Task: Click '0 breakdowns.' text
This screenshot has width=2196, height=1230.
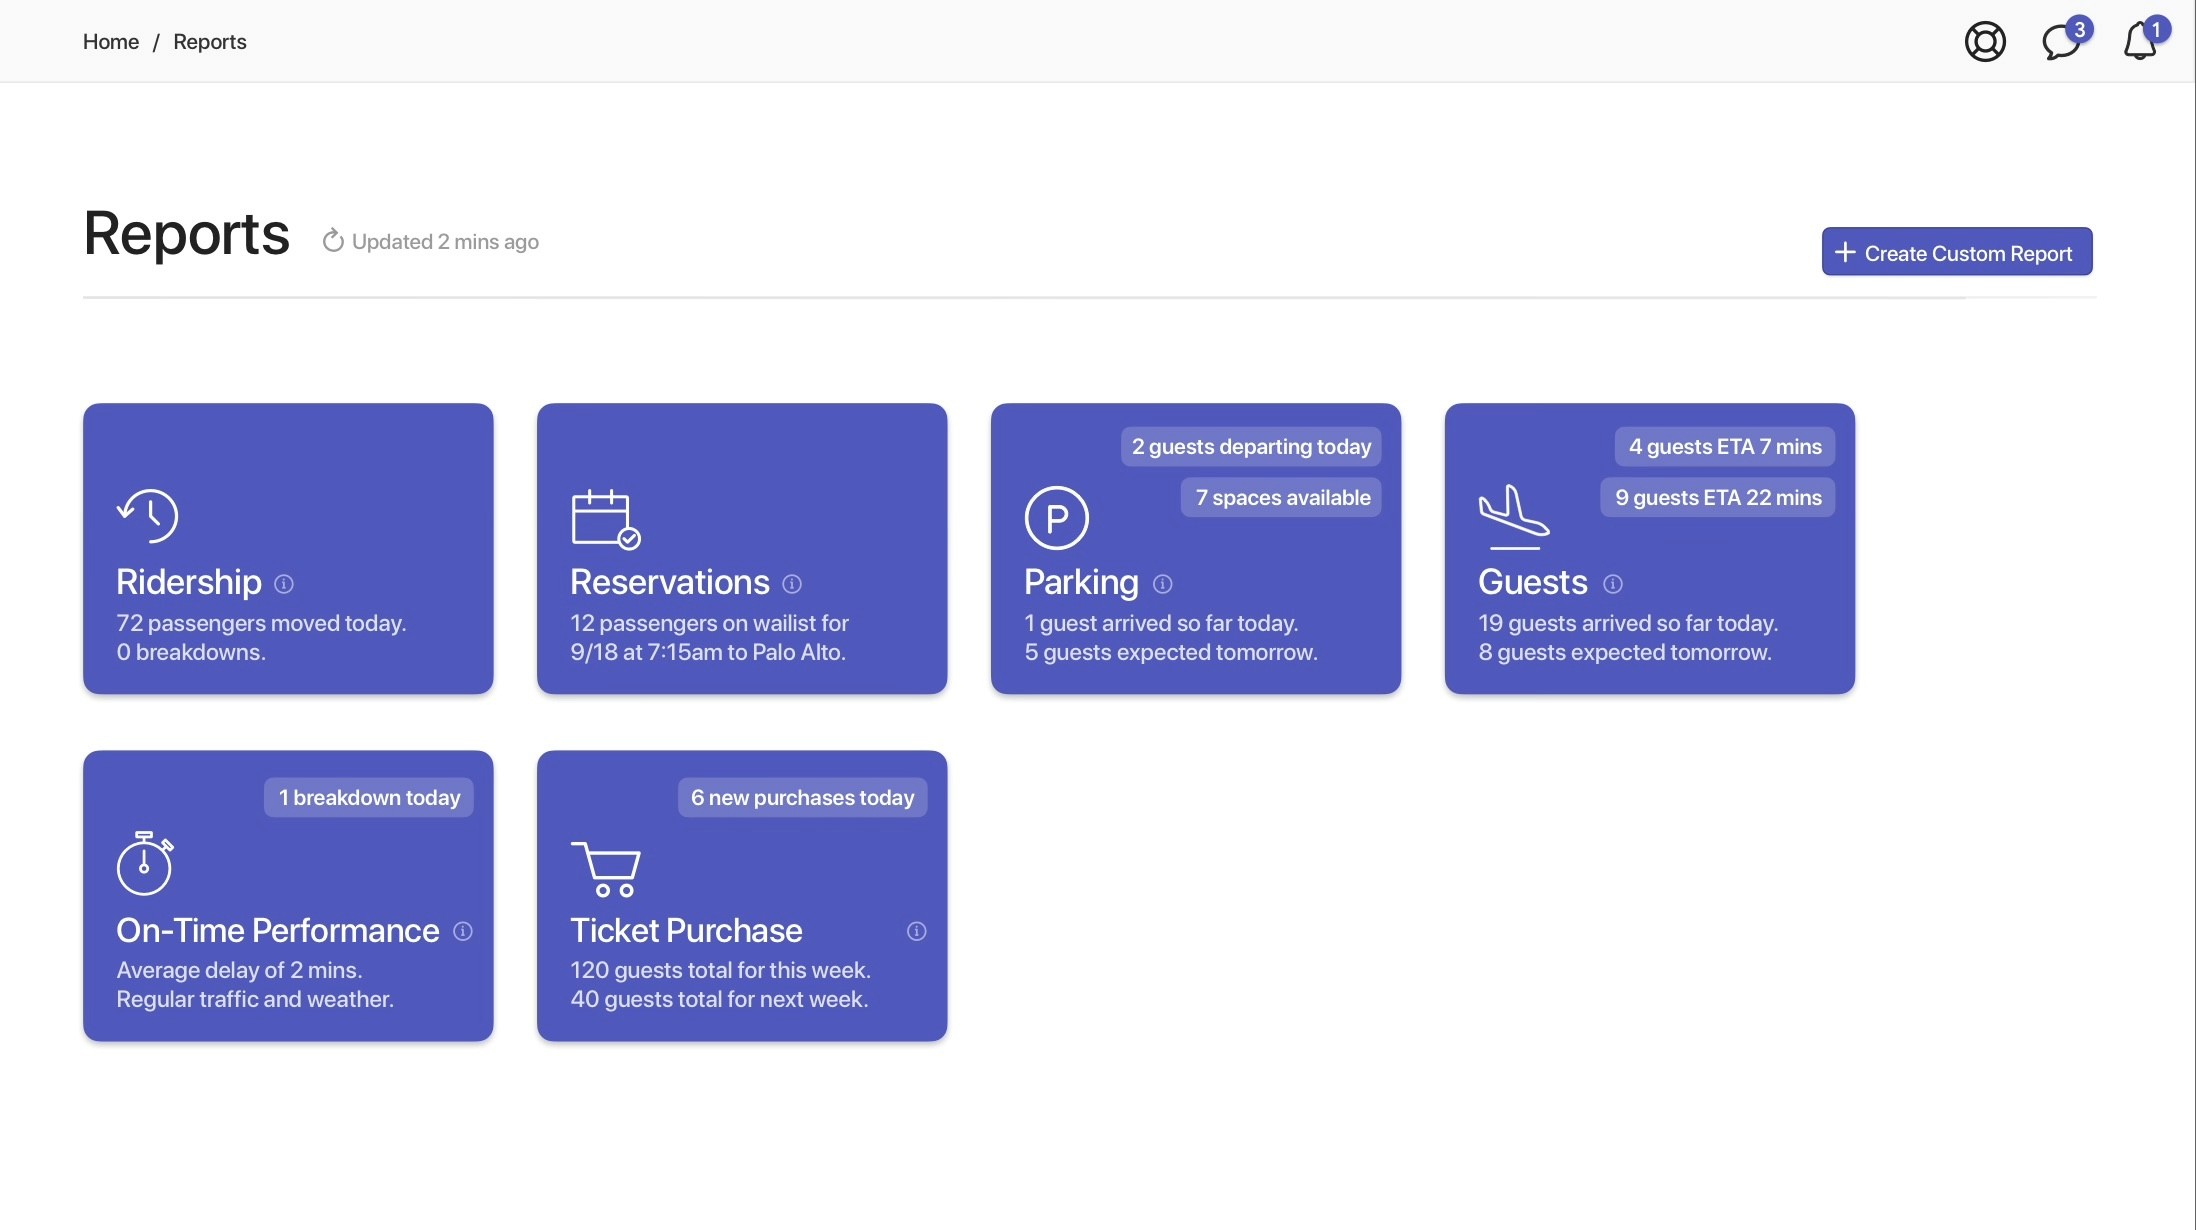Action: pos(191,653)
